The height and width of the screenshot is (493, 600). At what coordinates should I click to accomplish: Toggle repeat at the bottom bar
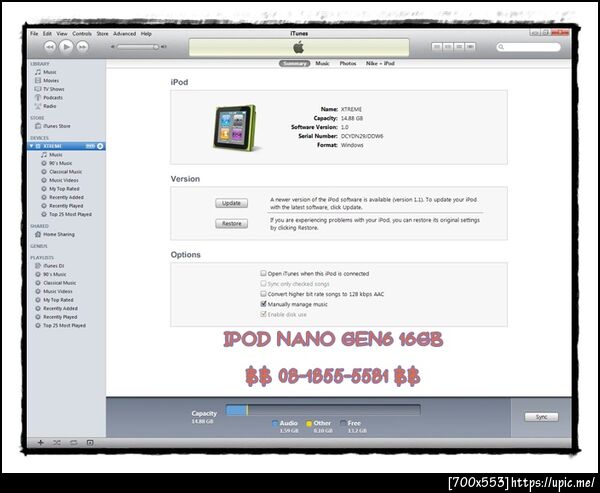click(x=73, y=443)
